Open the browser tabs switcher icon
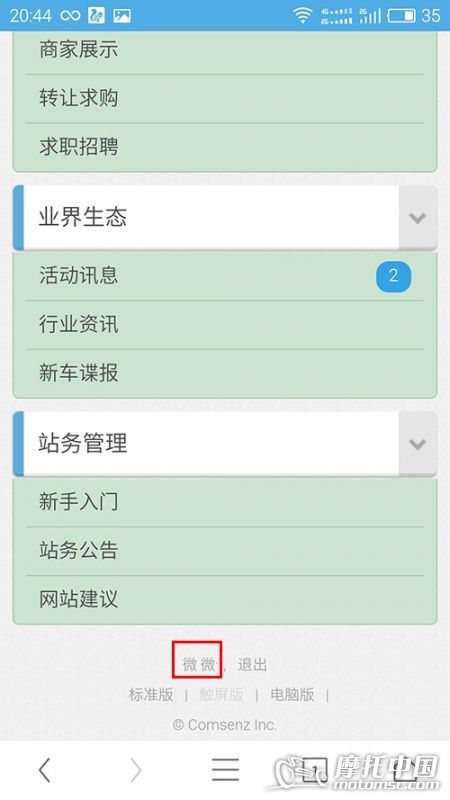This screenshot has height=800, width=450. 313,770
